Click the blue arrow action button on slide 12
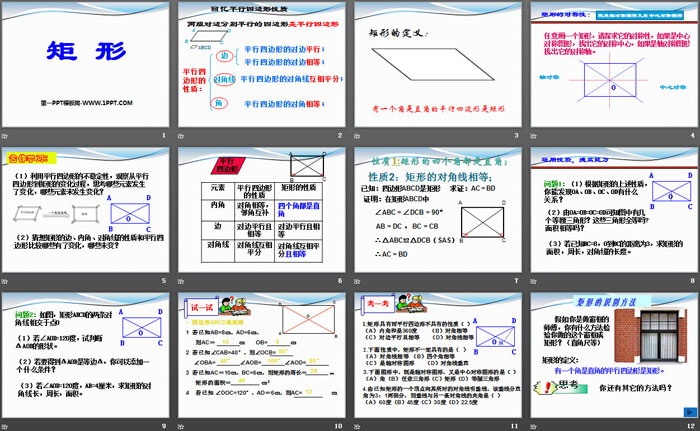The width and height of the screenshot is (700, 431). [690, 412]
